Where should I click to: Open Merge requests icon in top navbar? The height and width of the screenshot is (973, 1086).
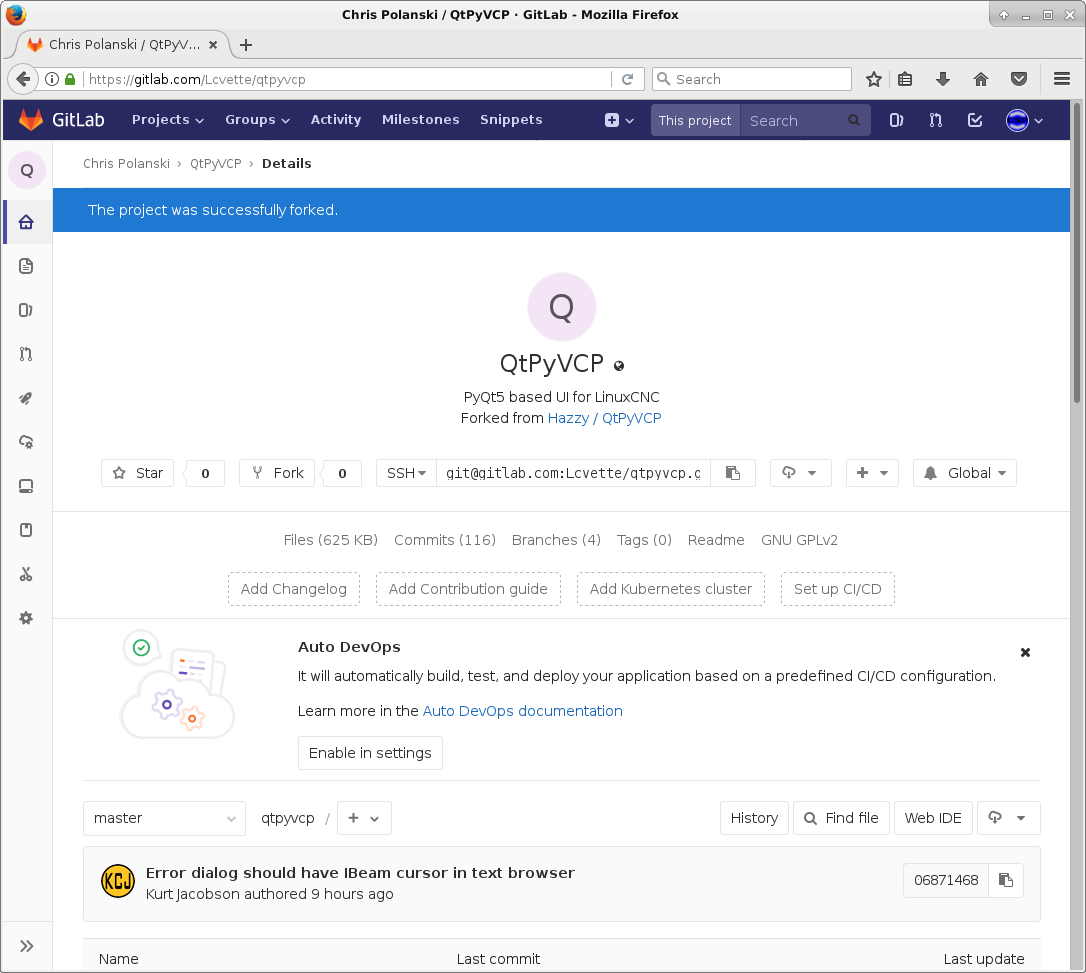click(936, 120)
